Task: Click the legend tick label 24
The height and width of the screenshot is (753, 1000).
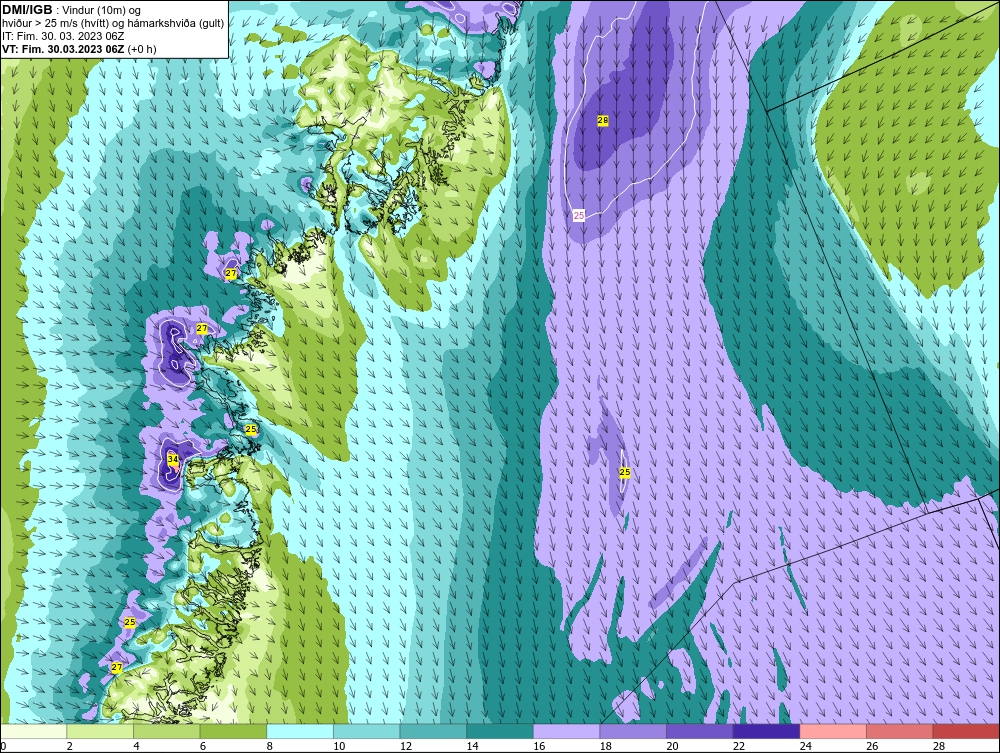Action: 805,746
